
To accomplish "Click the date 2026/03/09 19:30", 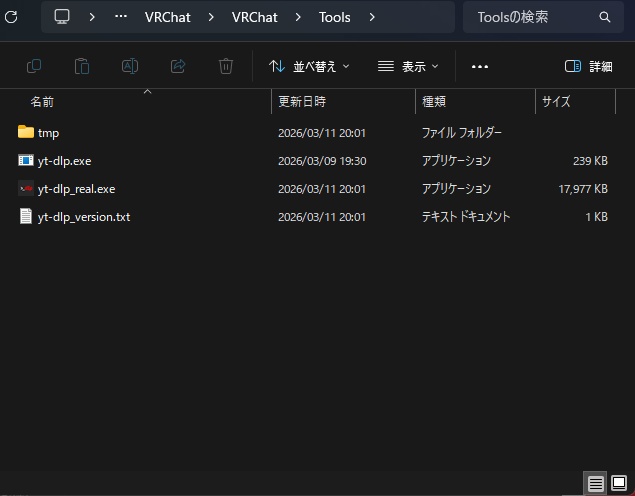I will point(322,161).
